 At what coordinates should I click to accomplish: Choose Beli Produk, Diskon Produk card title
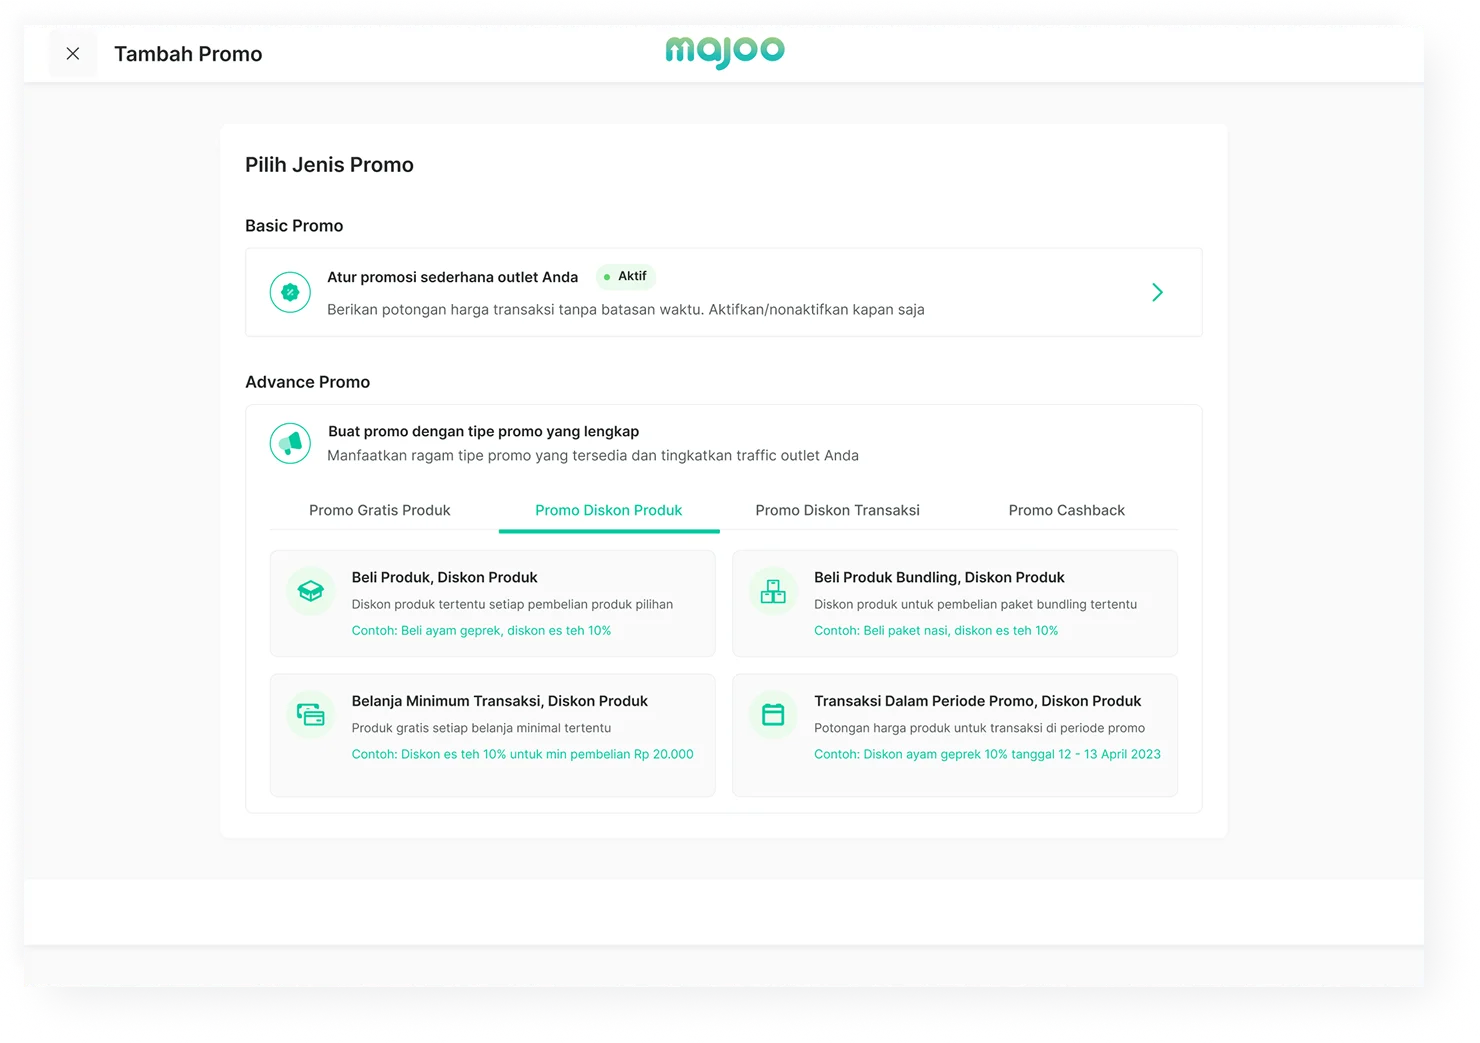pos(445,577)
